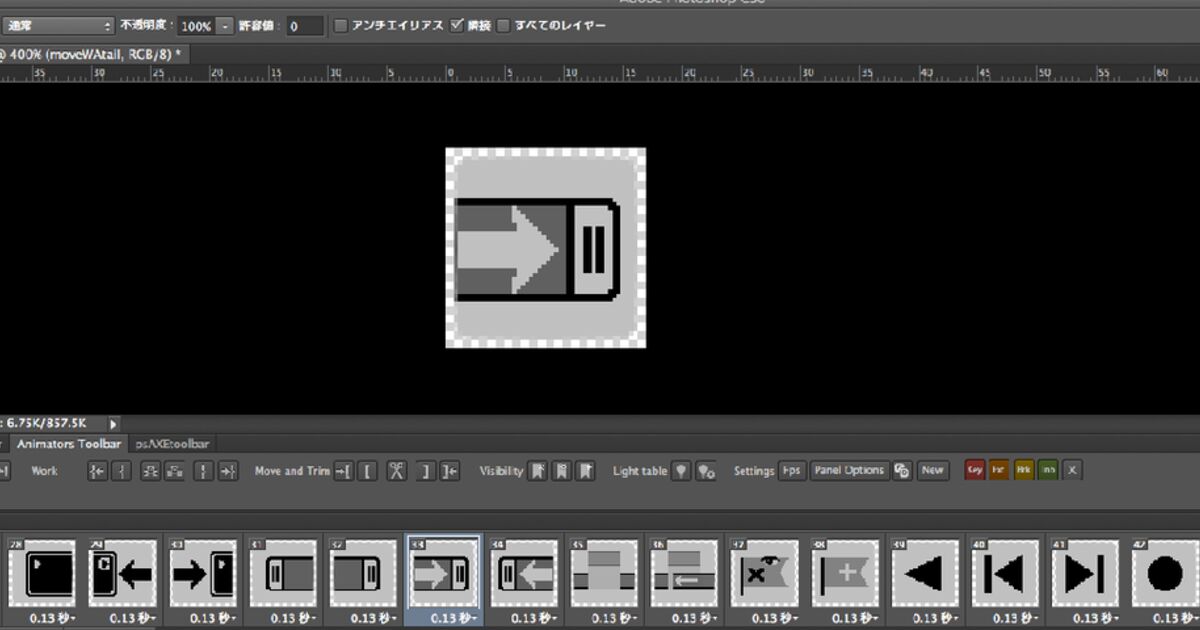Click the second light table bulb icon
The width and height of the screenshot is (1200, 630).
(706, 471)
